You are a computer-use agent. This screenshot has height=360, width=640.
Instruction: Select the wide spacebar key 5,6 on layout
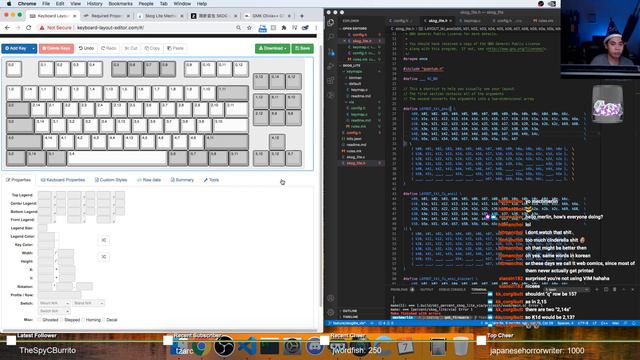(x=117, y=158)
